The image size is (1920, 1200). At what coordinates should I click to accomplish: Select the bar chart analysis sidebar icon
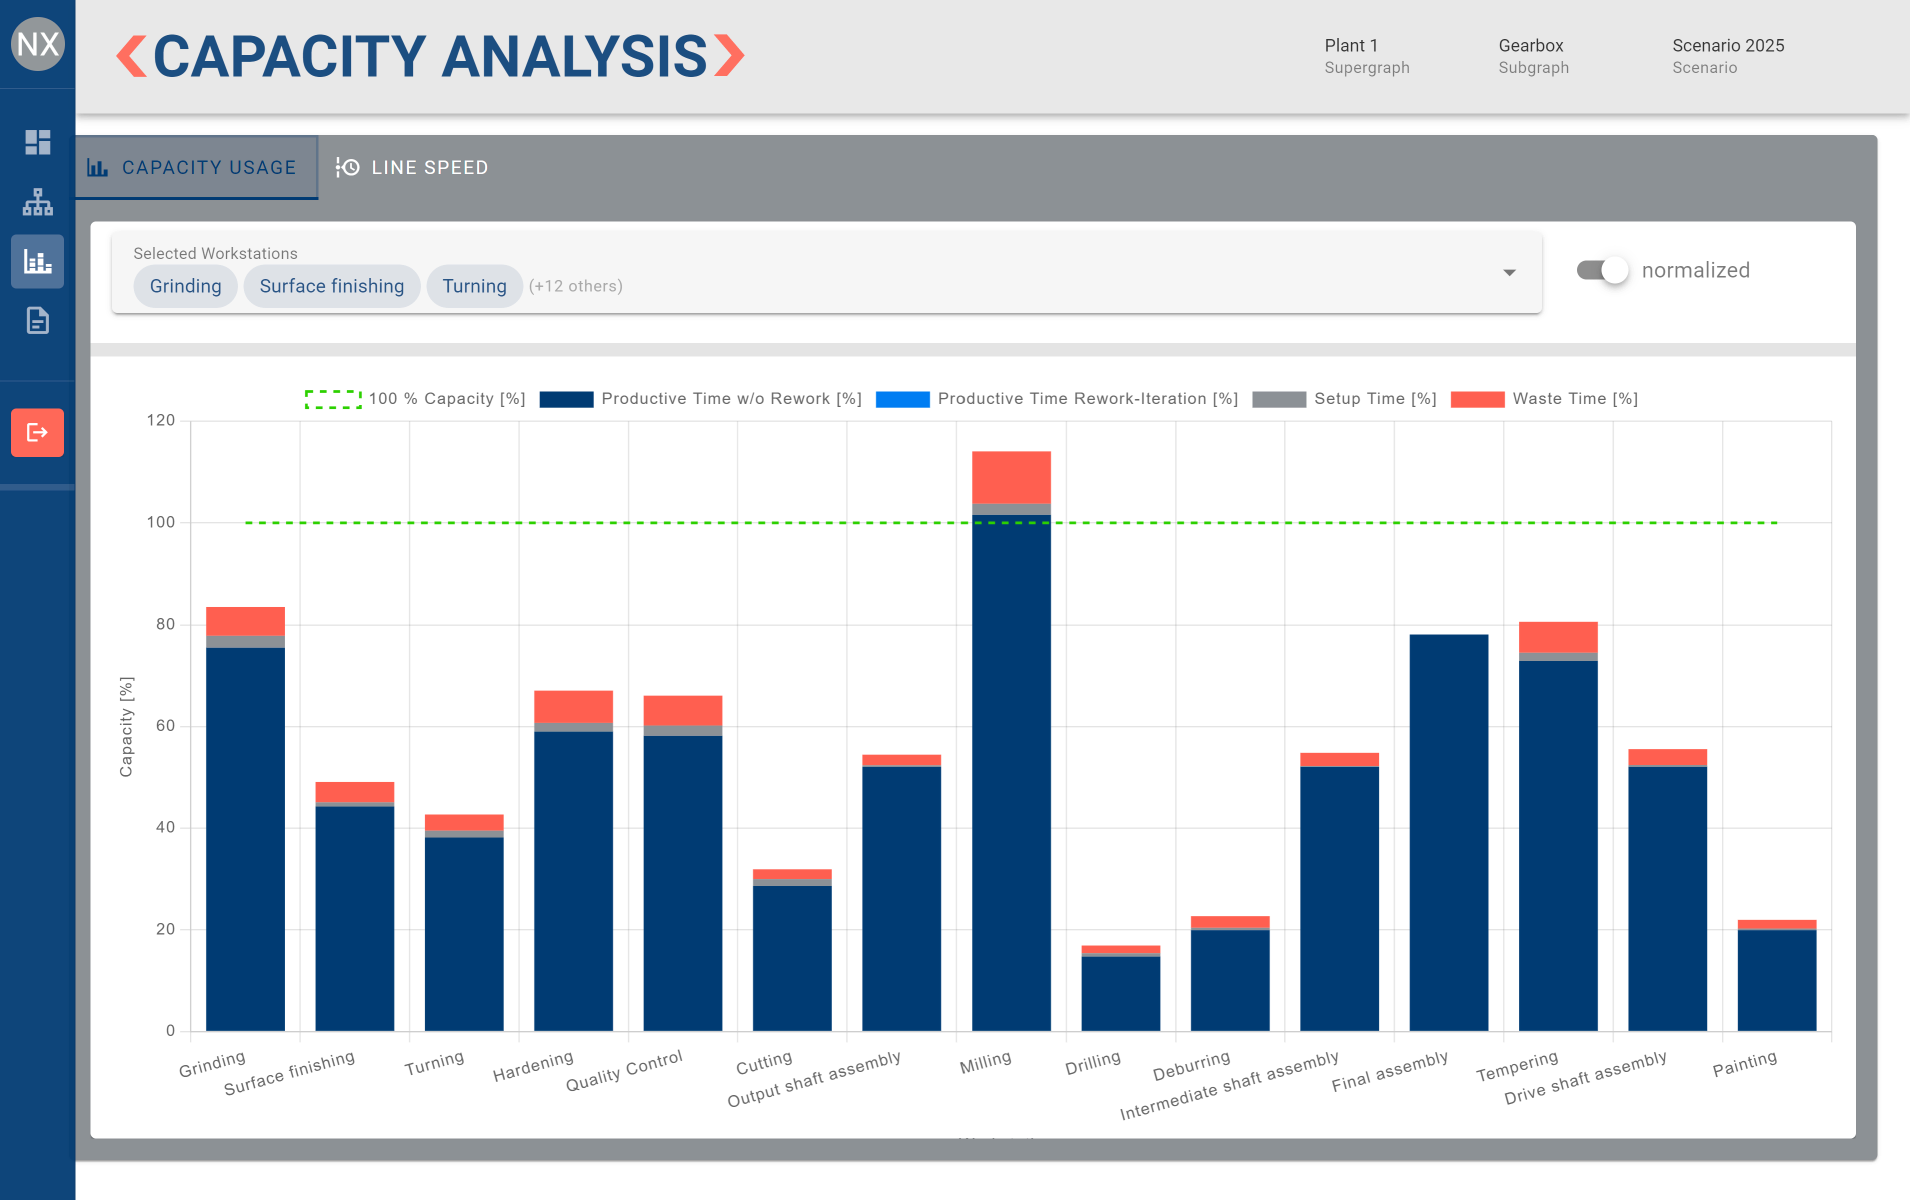[x=37, y=262]
